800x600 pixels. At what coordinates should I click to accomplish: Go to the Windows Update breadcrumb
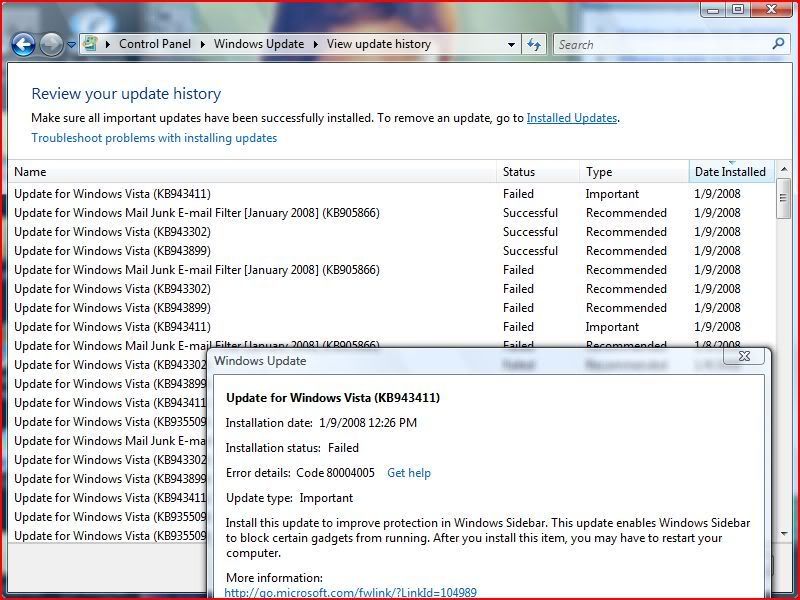pos(258,44)
